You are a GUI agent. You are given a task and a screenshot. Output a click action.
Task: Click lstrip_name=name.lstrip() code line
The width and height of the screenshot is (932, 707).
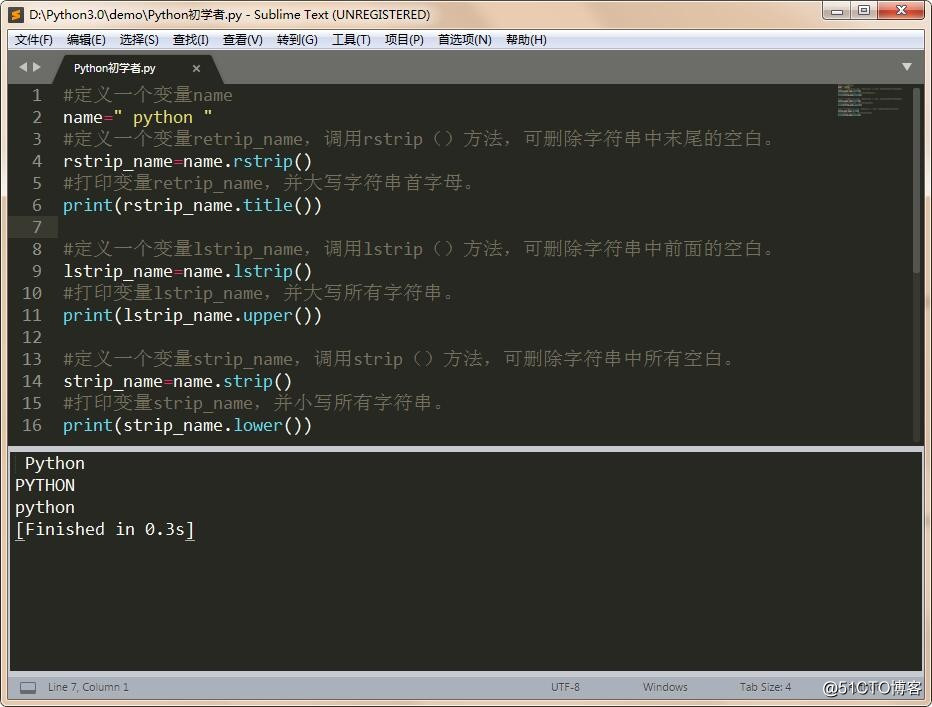coord(187,271)
